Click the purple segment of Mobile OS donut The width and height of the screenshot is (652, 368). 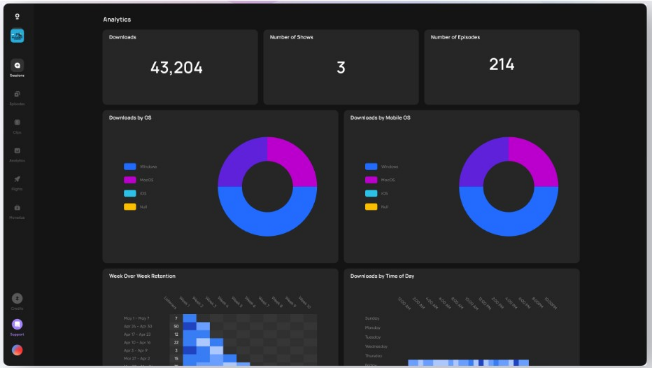coord(482,161)
